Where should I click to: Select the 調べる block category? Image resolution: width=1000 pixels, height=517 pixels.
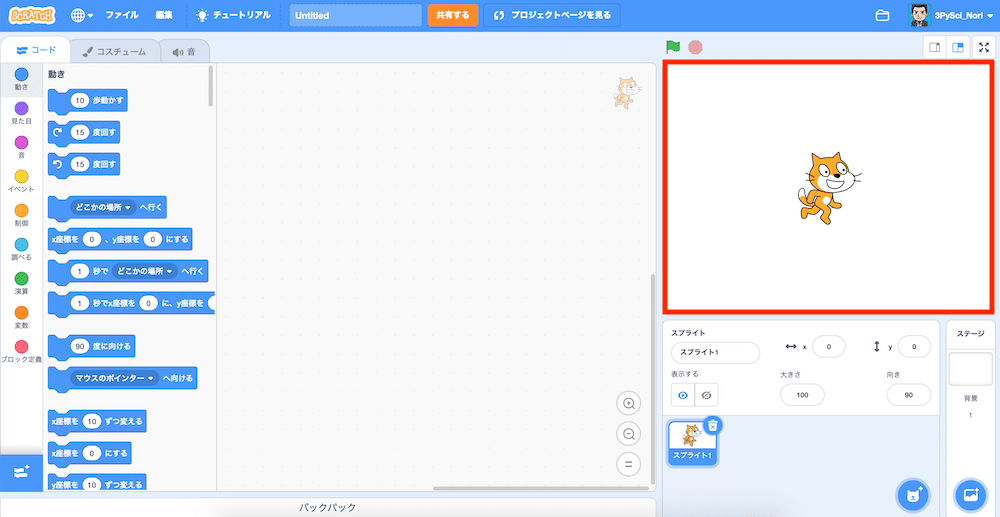21,250
